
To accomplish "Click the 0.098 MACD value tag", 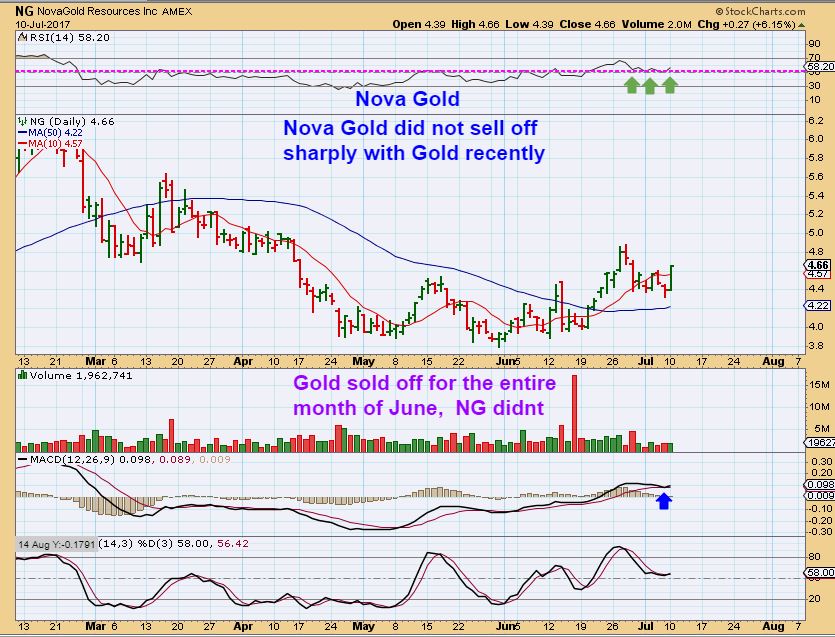I will coord(820,485).
